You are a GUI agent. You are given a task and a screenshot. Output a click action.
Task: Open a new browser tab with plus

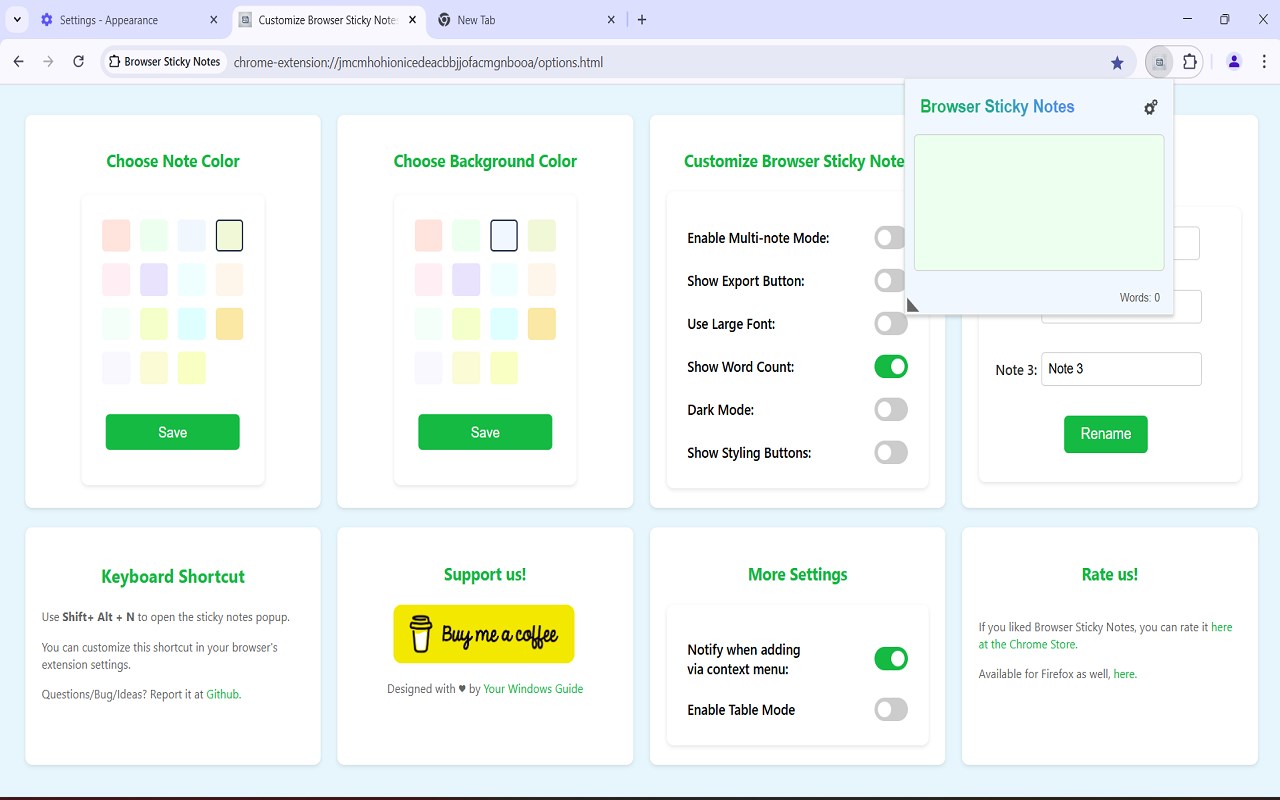(x=642, y=20)
